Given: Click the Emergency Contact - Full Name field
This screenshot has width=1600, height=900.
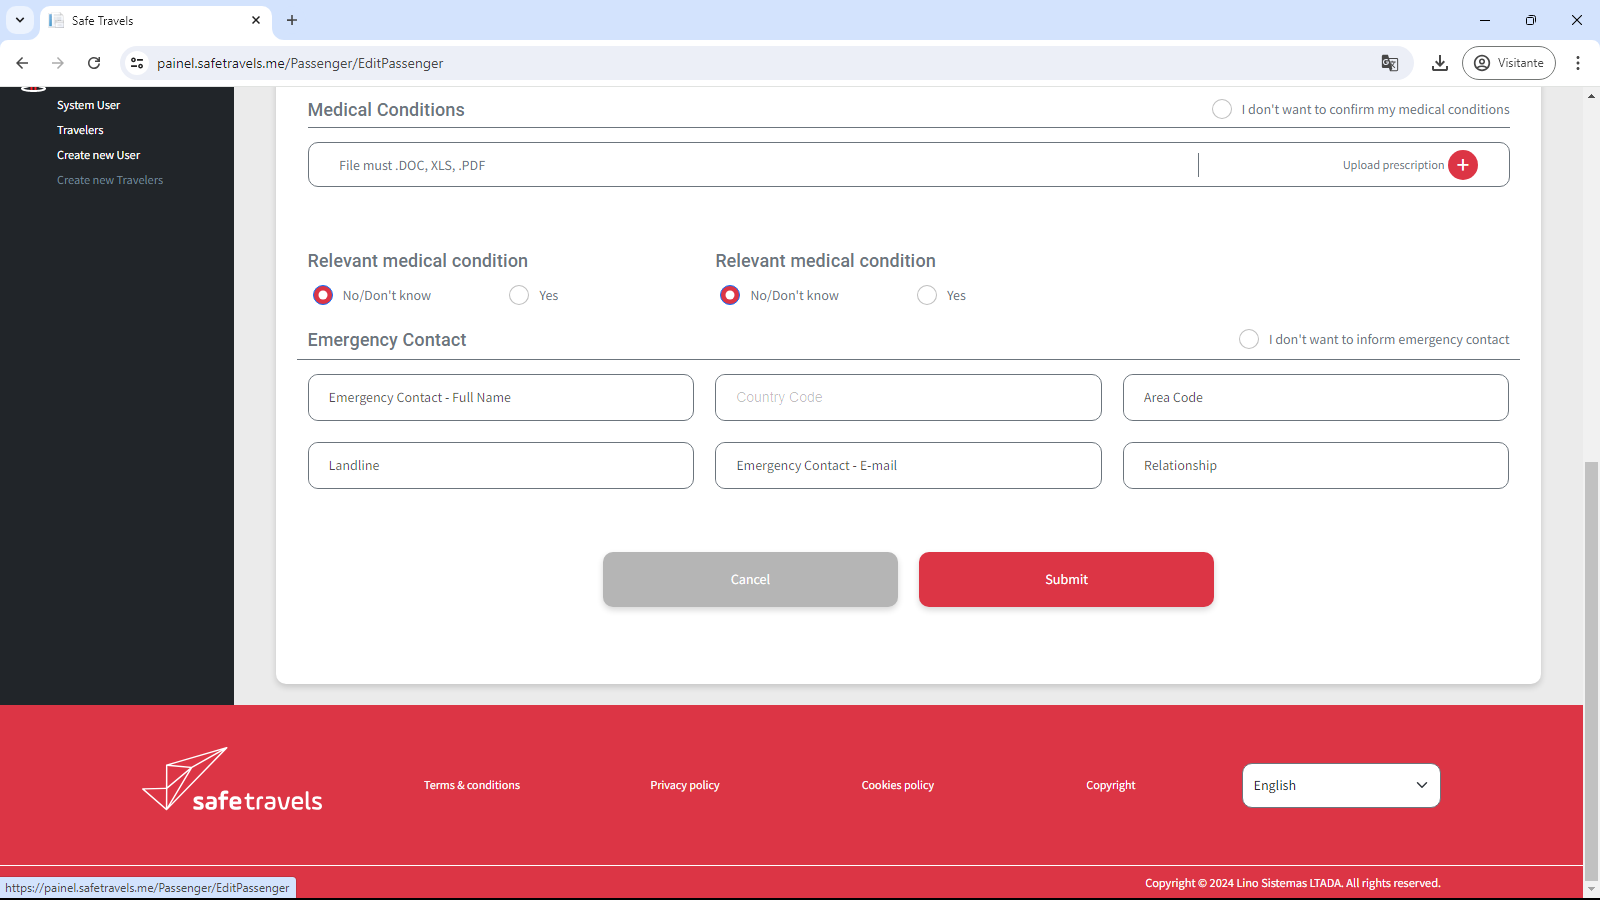Looking at the screenshot, I should coord(500,397).
